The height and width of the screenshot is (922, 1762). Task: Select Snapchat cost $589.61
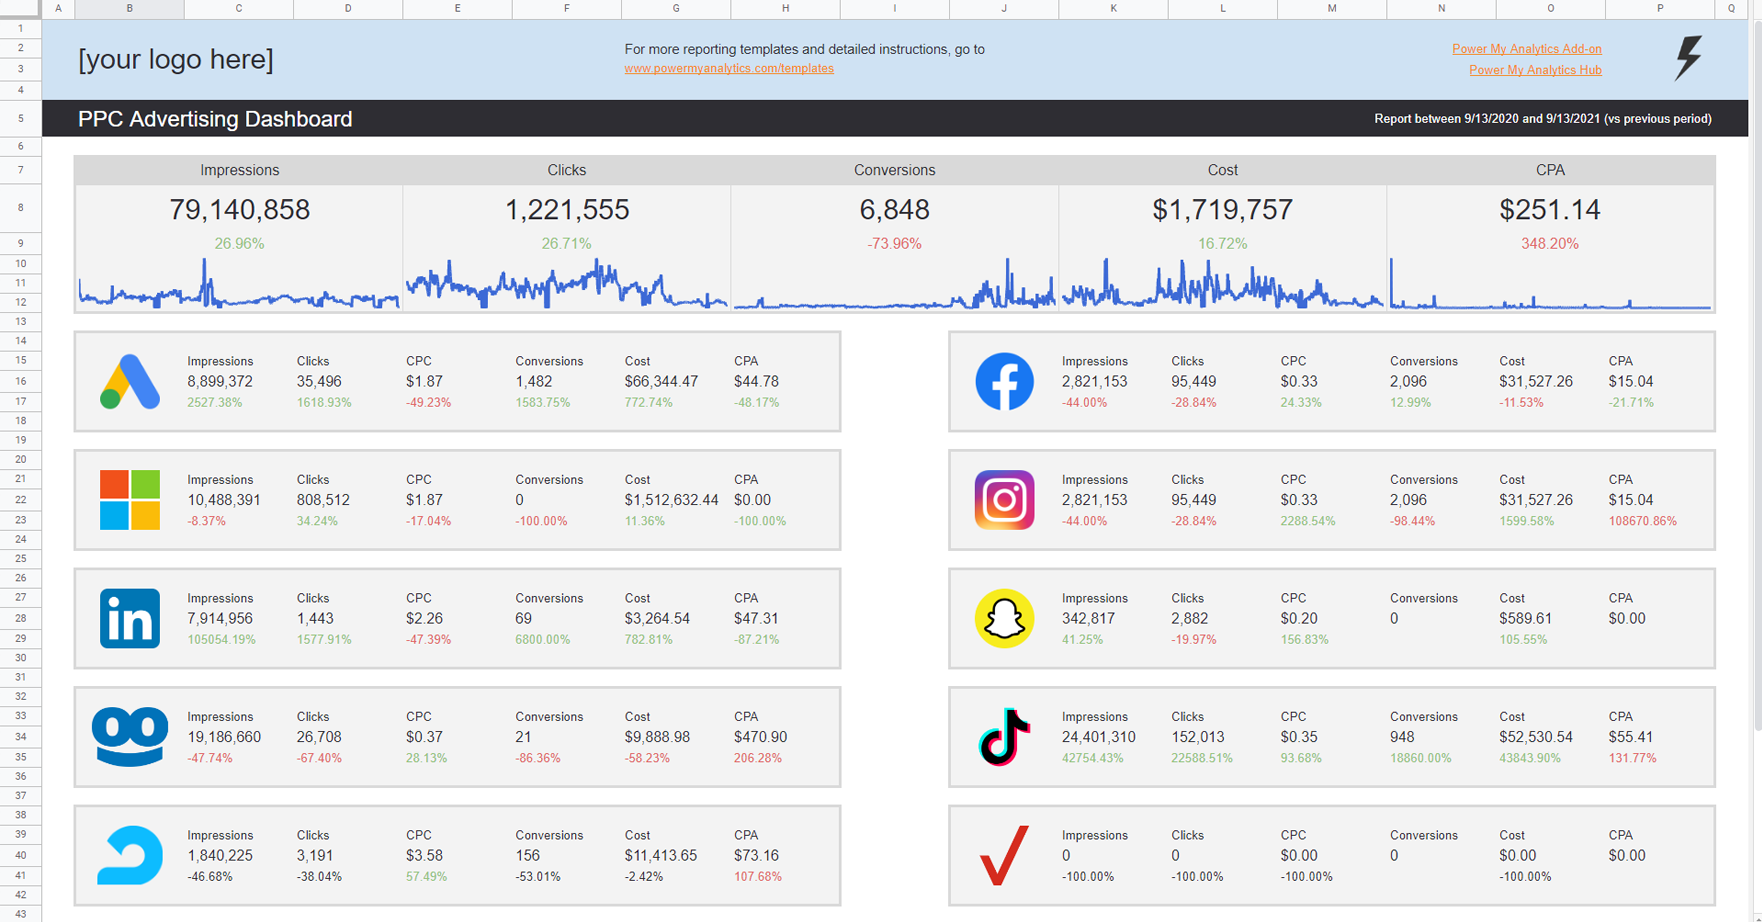coord(1525,619)
